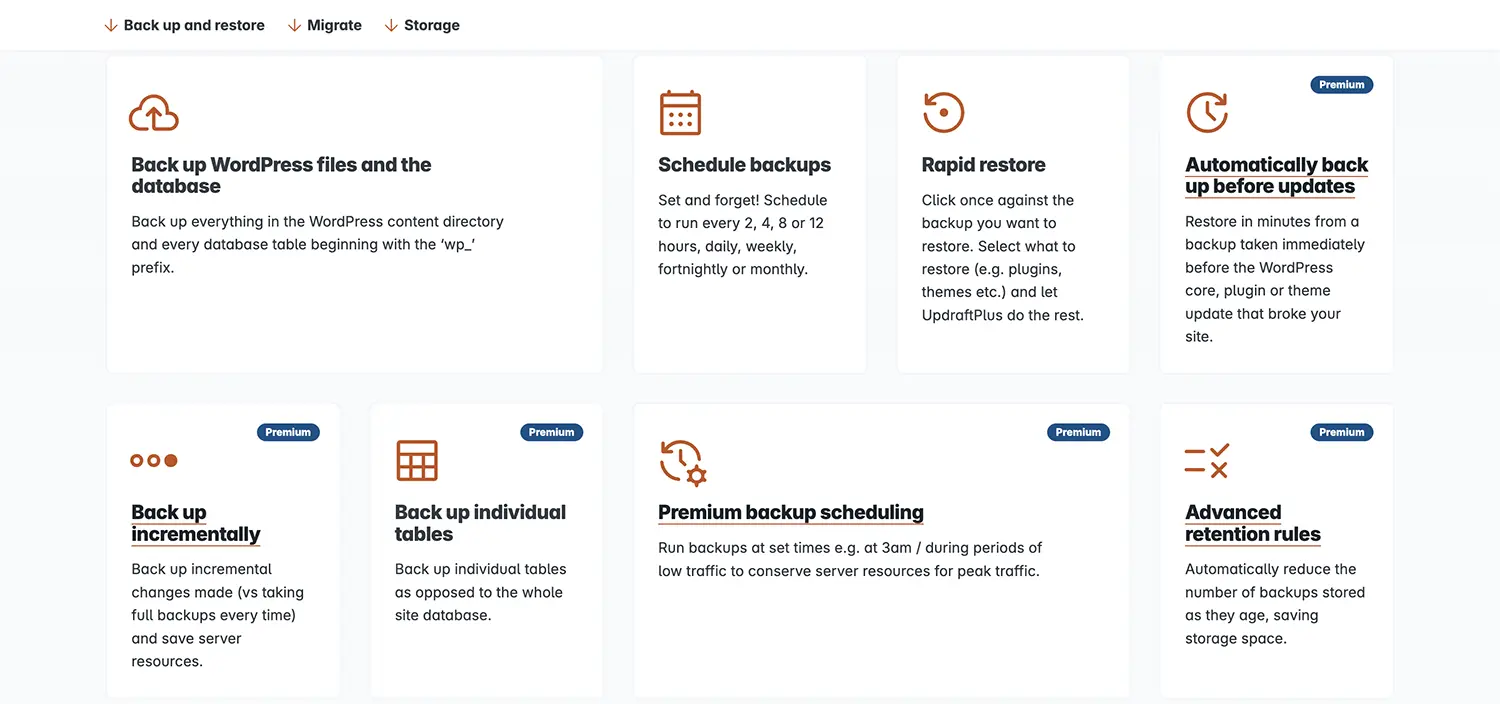The height and width of the screenshot is (704, 1500).
Task: Click the clock-with-gear premium scheduling icon
Action: (683, 462)
